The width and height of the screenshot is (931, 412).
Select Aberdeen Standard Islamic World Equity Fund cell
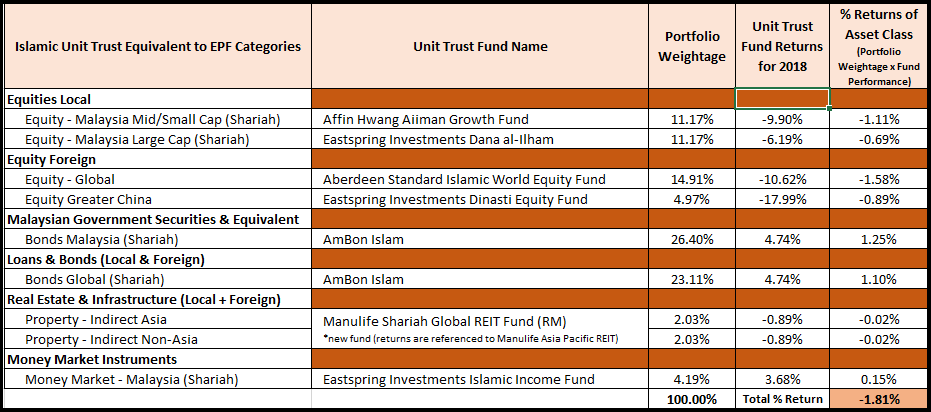pos(480,179)
